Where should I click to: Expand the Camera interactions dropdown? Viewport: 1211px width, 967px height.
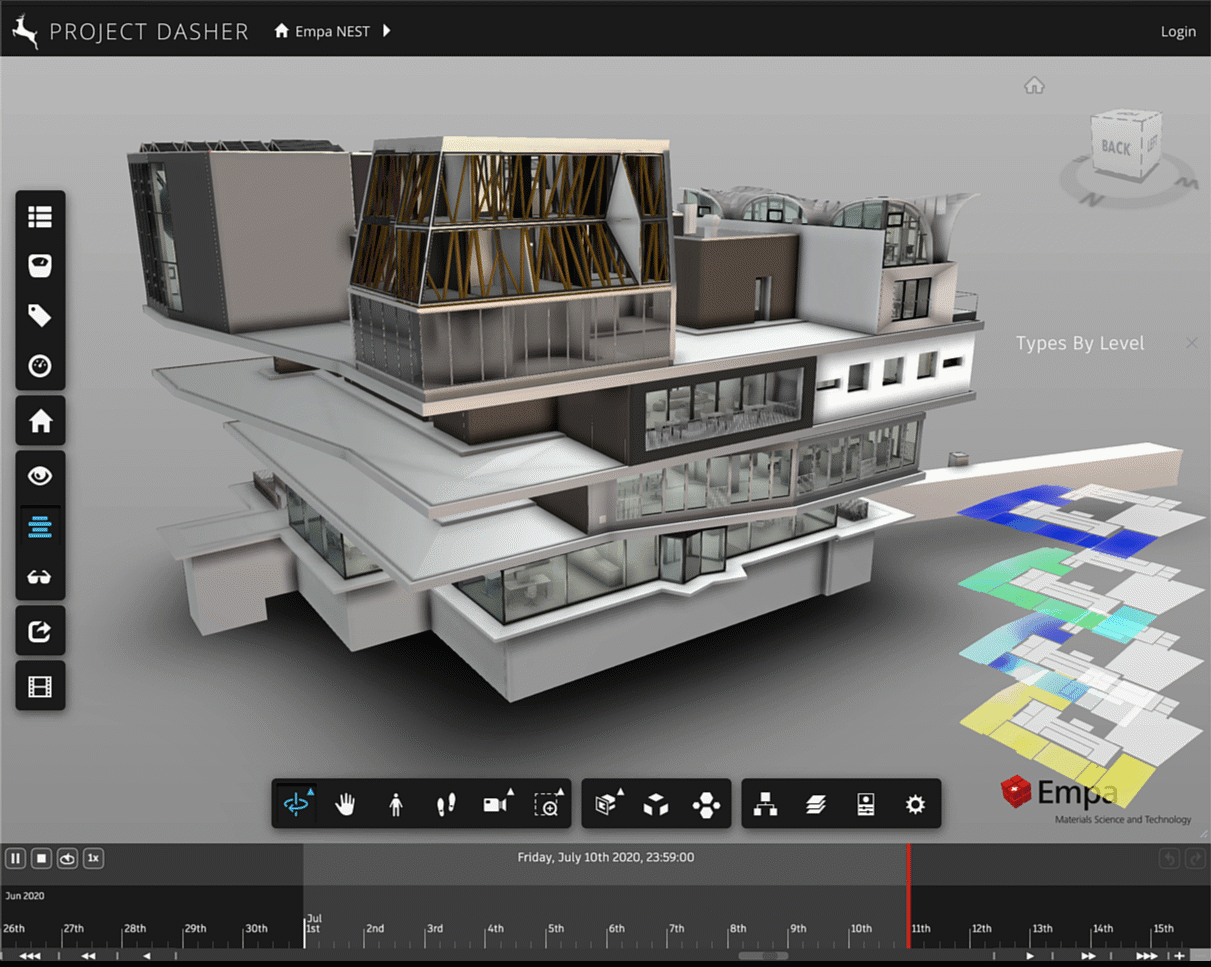point(497,804)
